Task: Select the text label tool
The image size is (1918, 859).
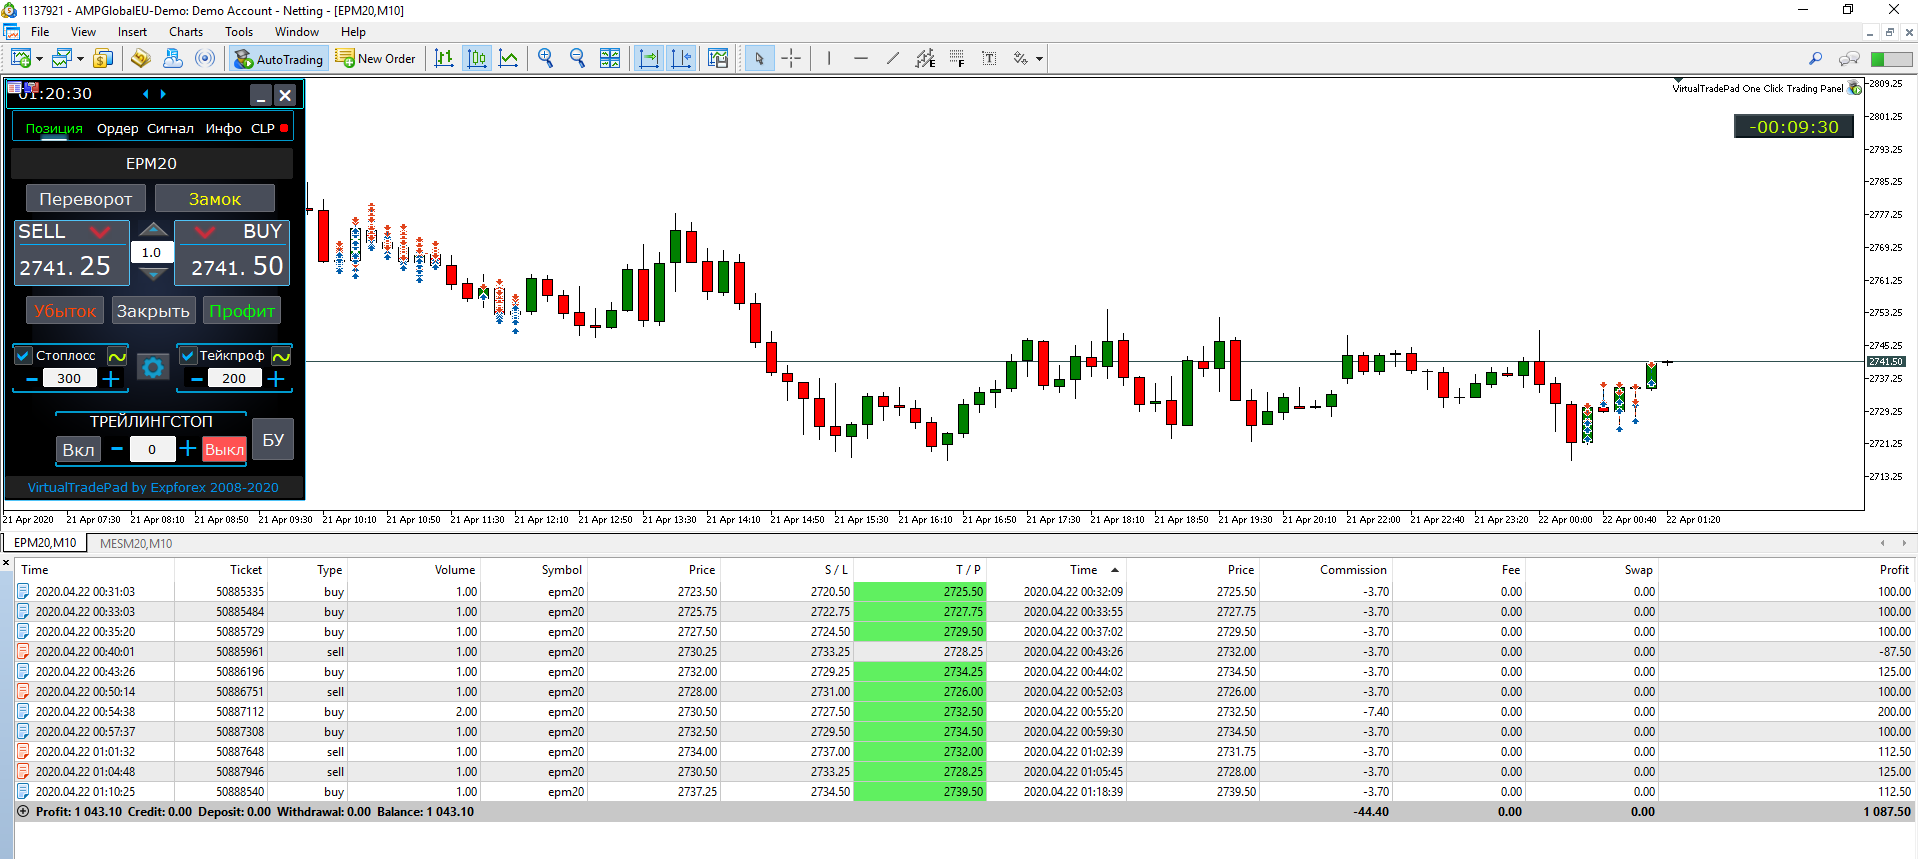Action: (989, 59)
